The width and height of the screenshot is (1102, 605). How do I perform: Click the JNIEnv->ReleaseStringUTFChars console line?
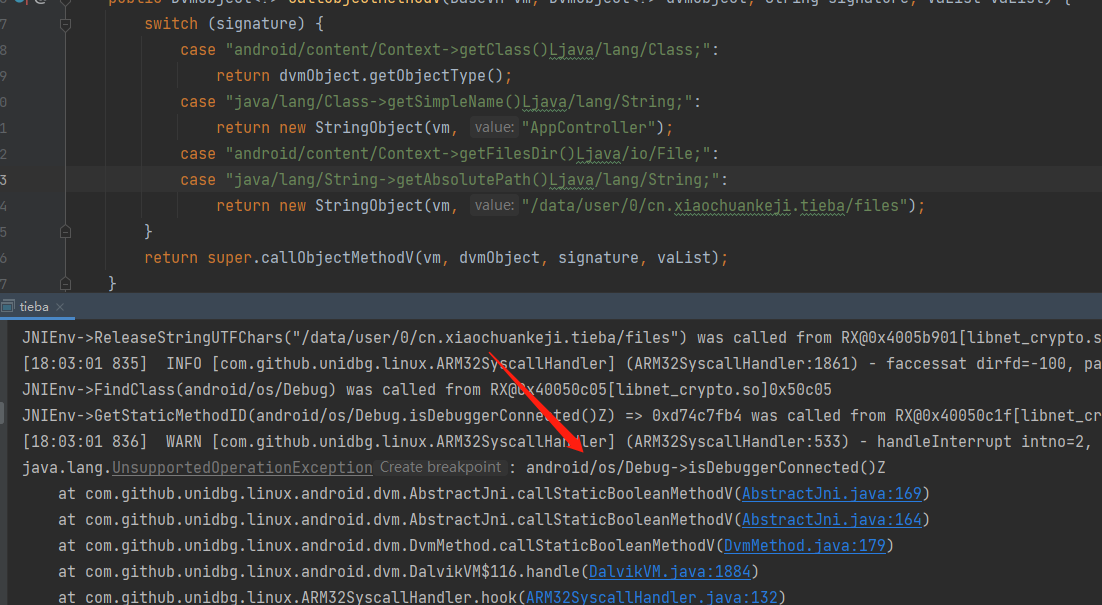coord(562,338)
